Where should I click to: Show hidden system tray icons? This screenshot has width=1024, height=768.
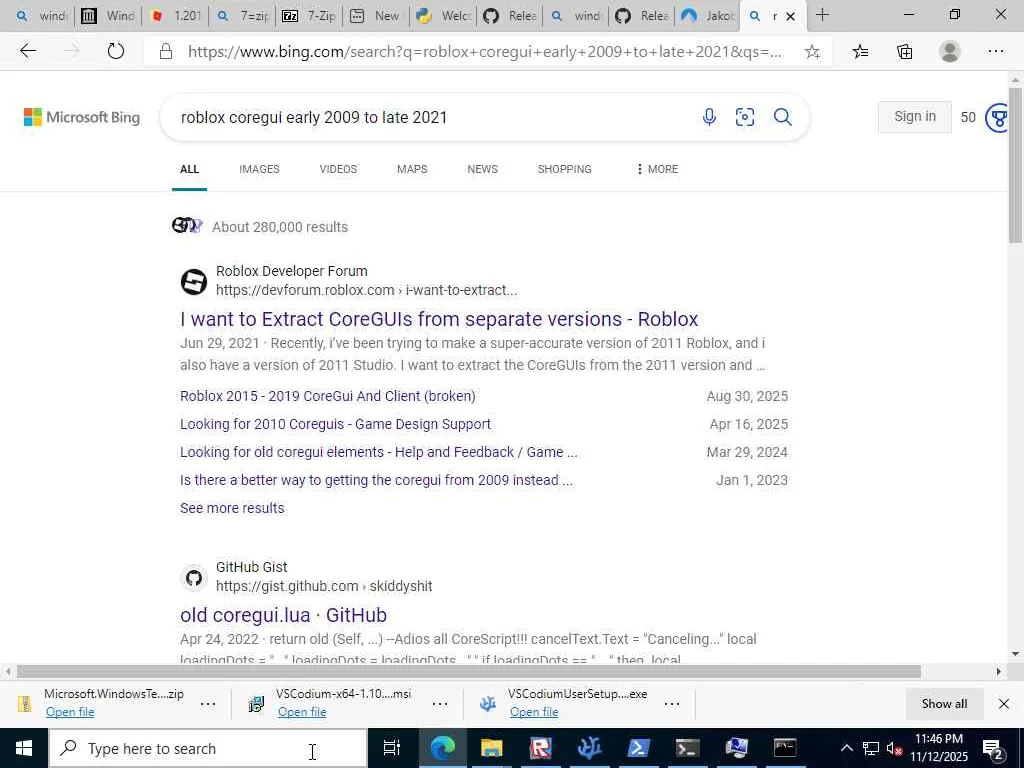(846, 748)
